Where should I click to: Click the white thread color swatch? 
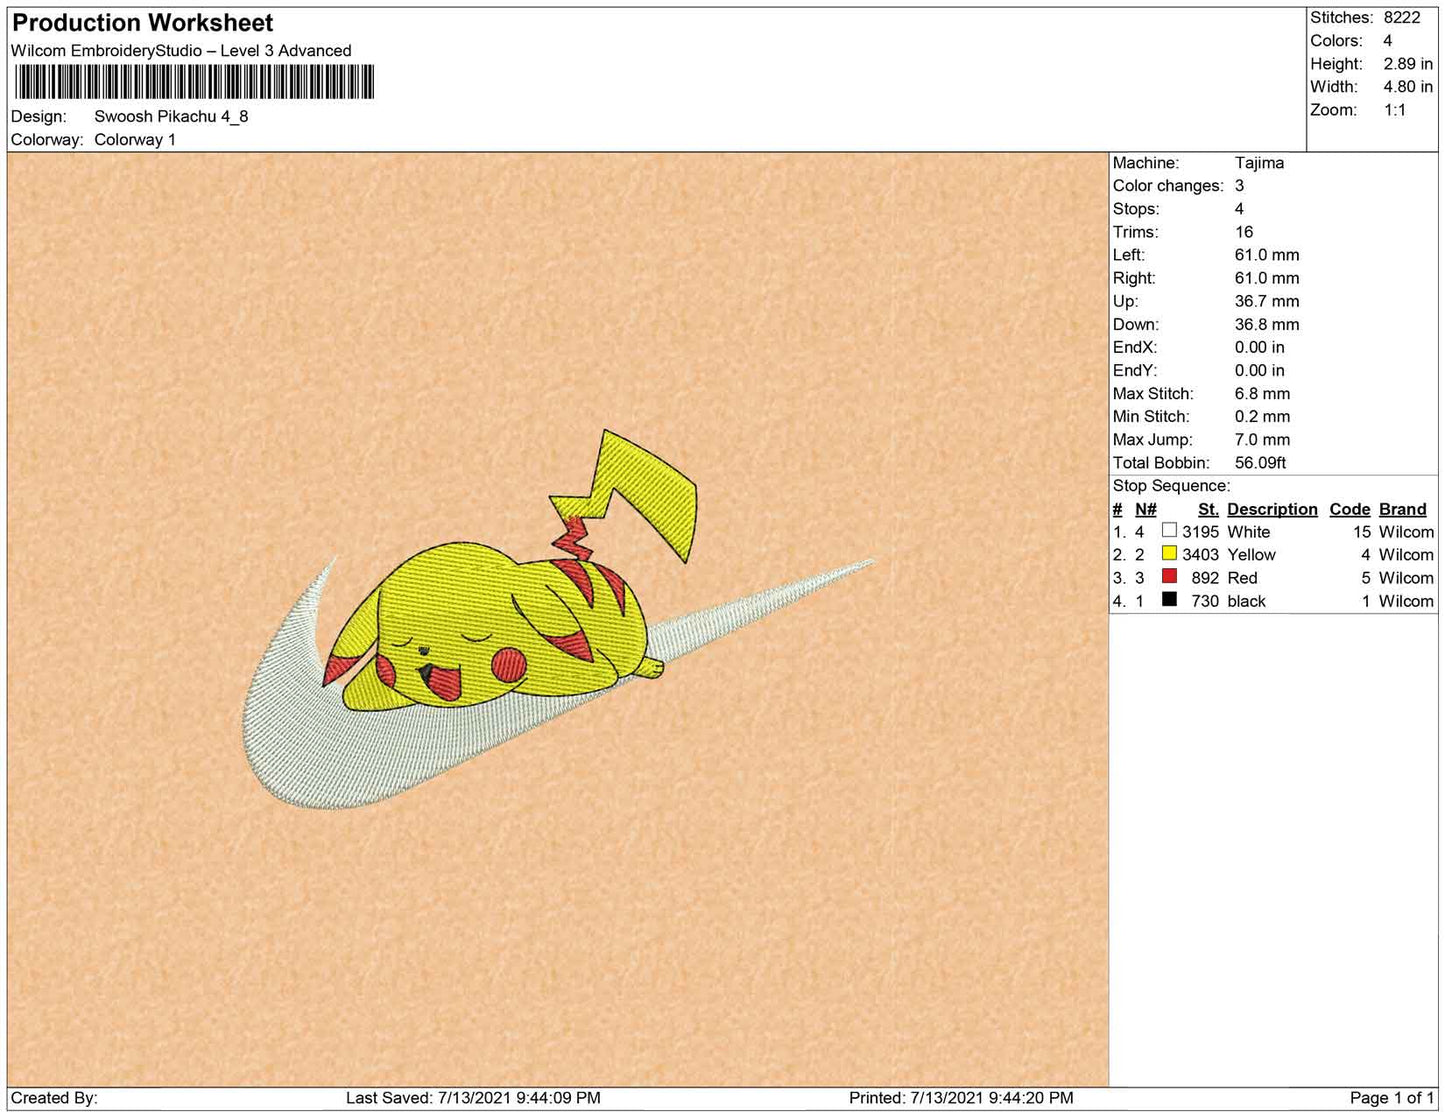coord(1169,531)
